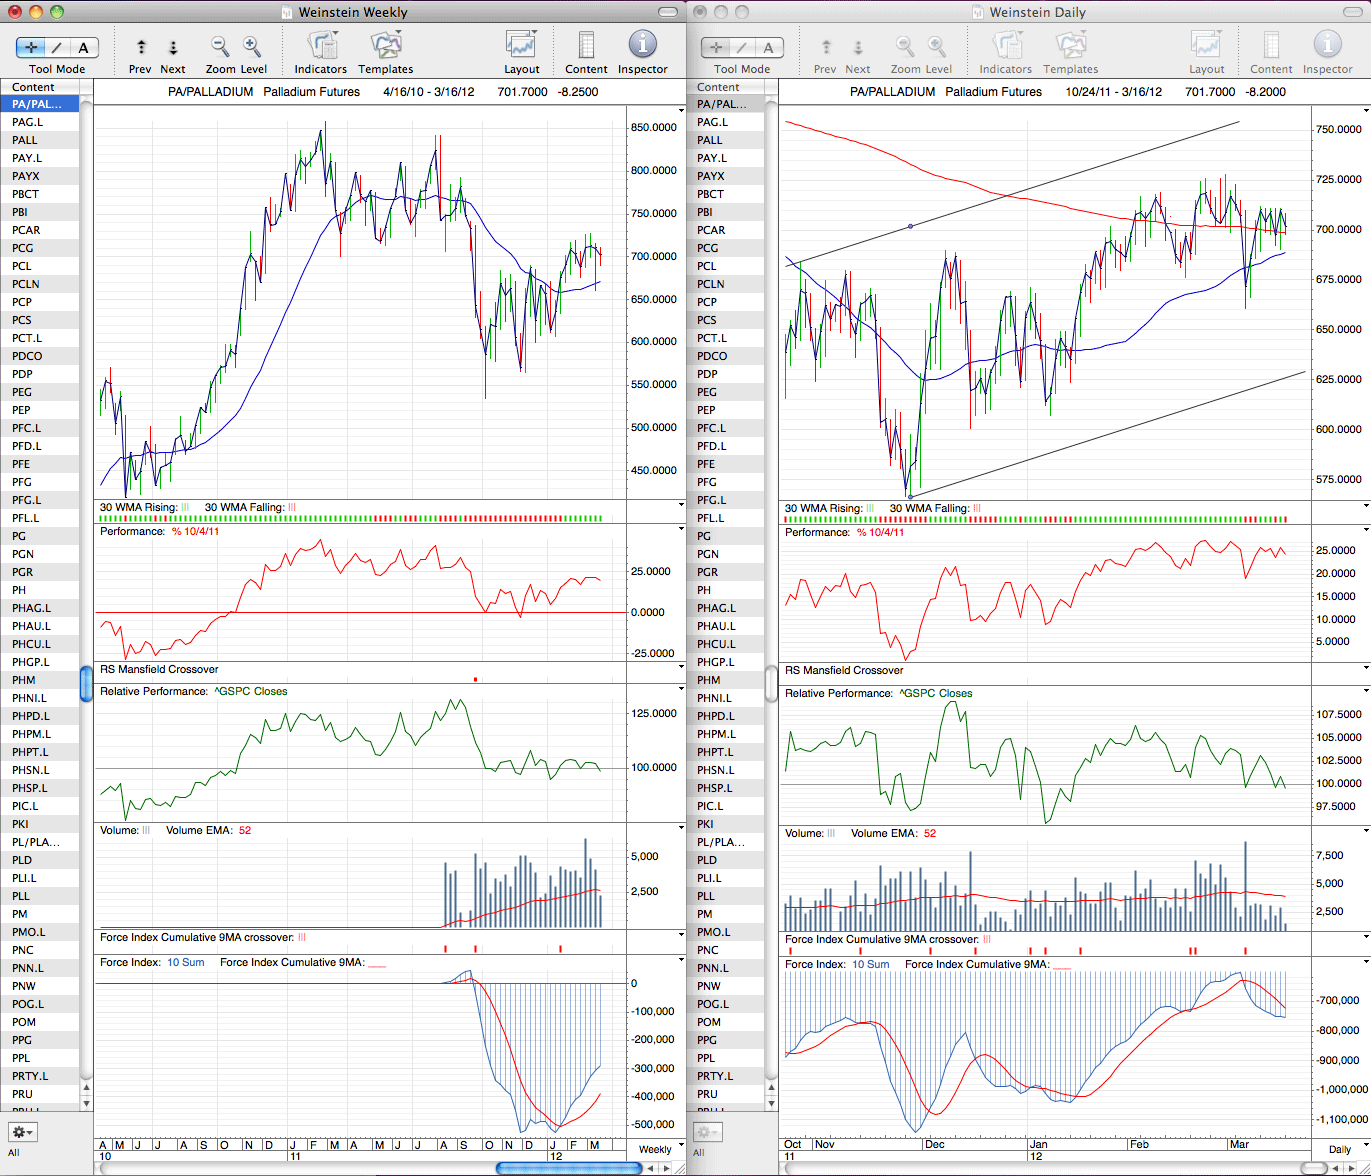This screenshot has width=1371, height=1176.
Task: Expand Daily Force Index panel disclosure arrow
Action: click(1366, 964)
